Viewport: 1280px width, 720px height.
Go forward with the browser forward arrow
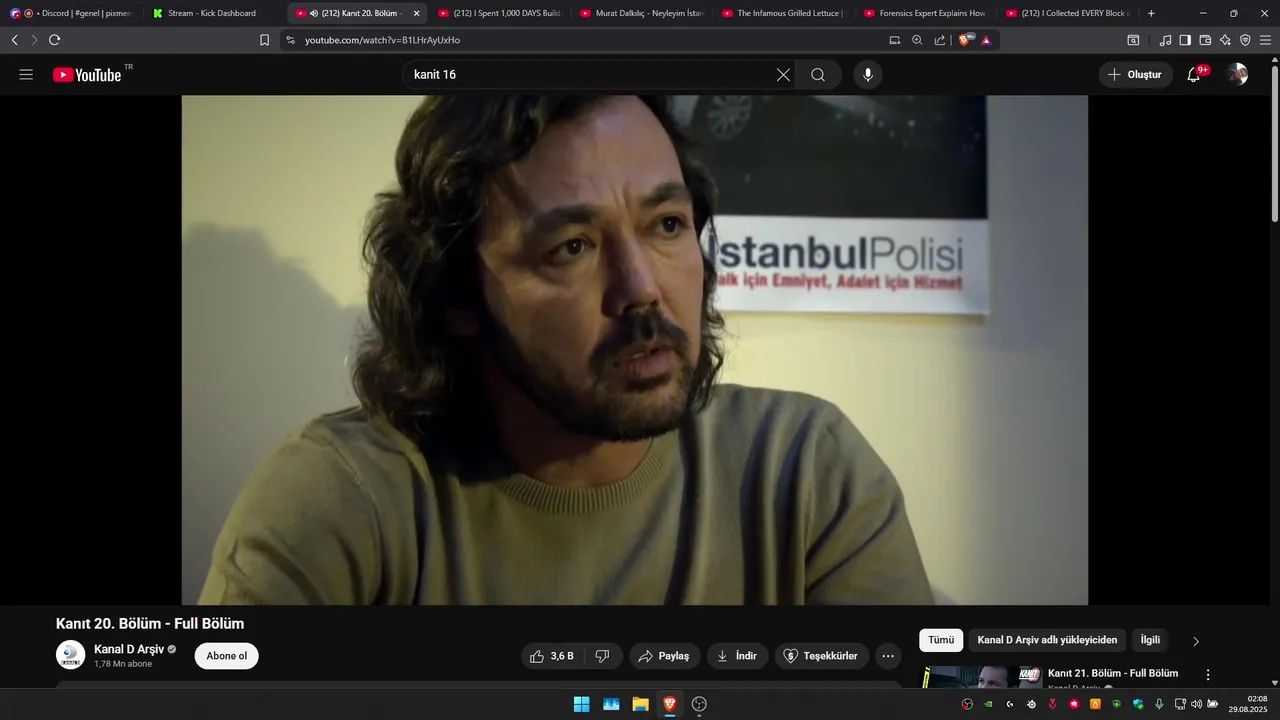(x=34, y=40)
